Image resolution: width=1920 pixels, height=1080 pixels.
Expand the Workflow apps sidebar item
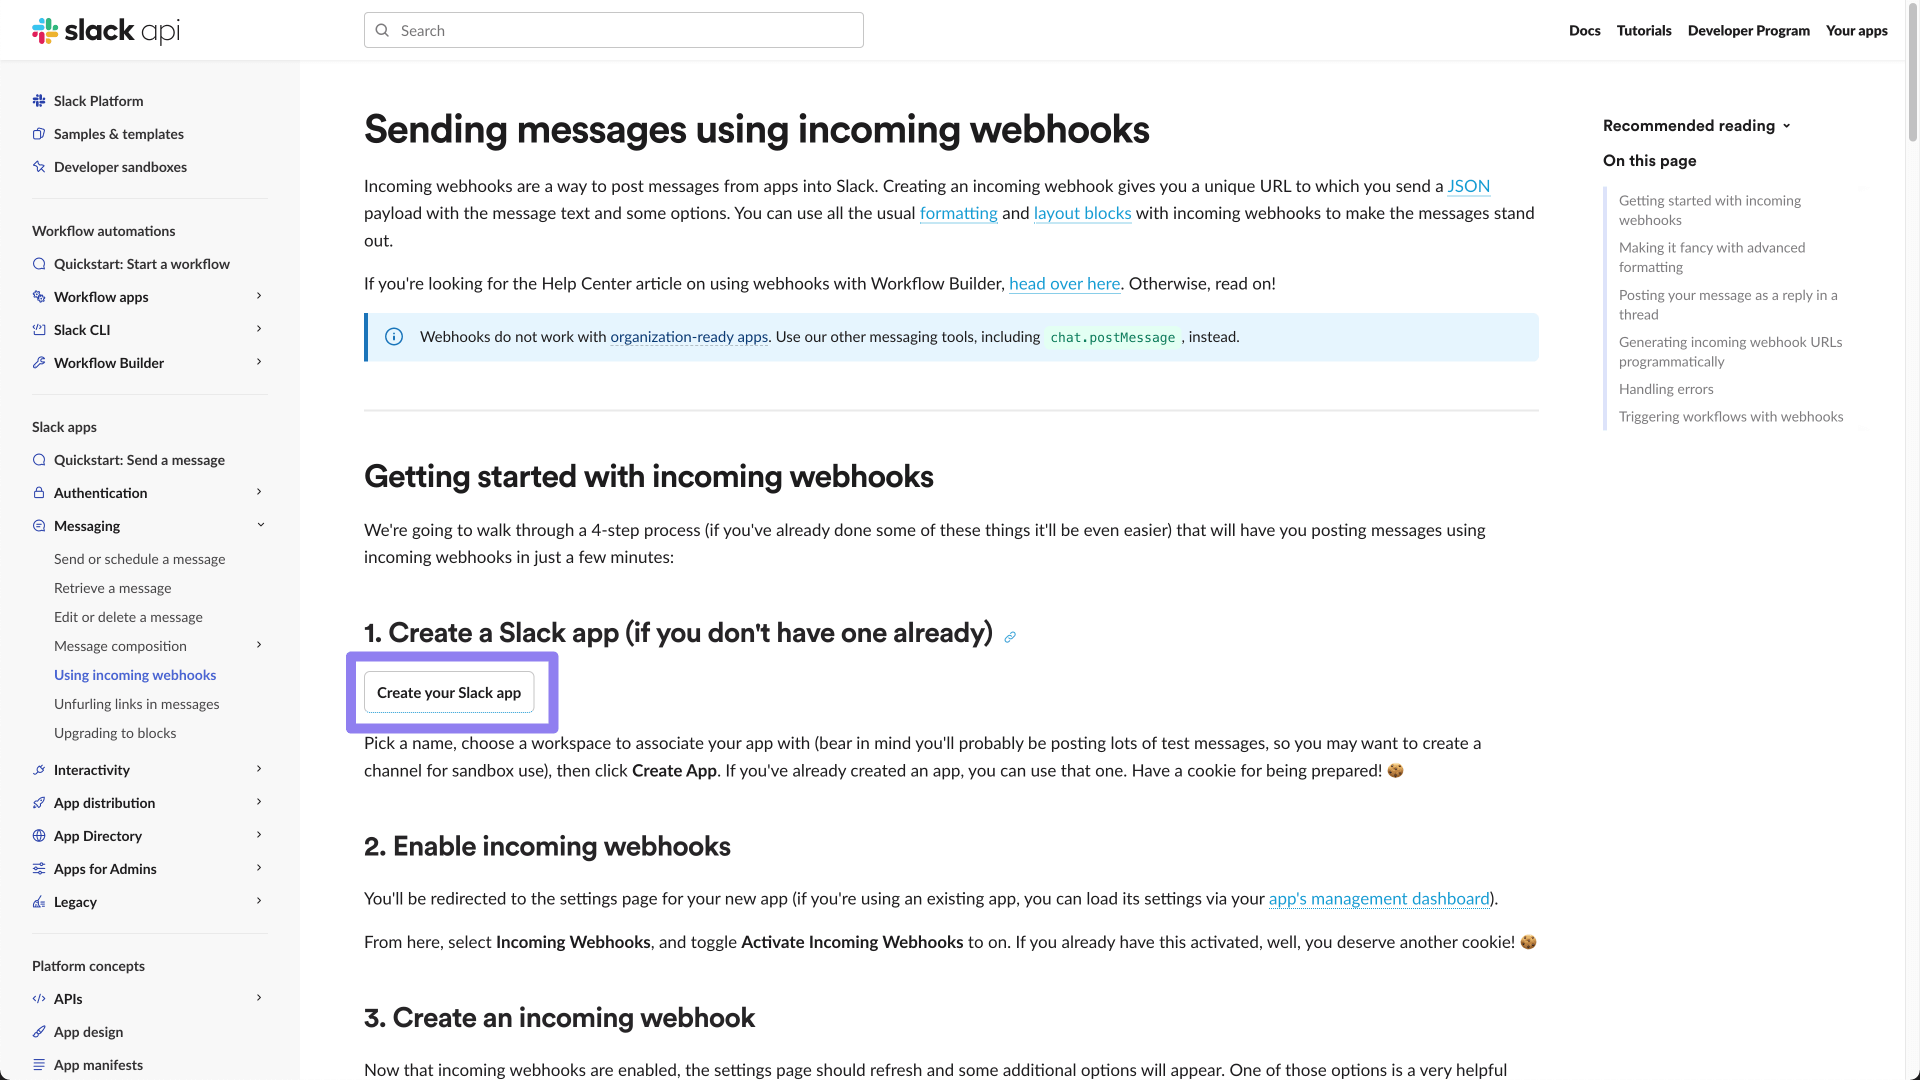pyautogui.click(x=260, y=297)
